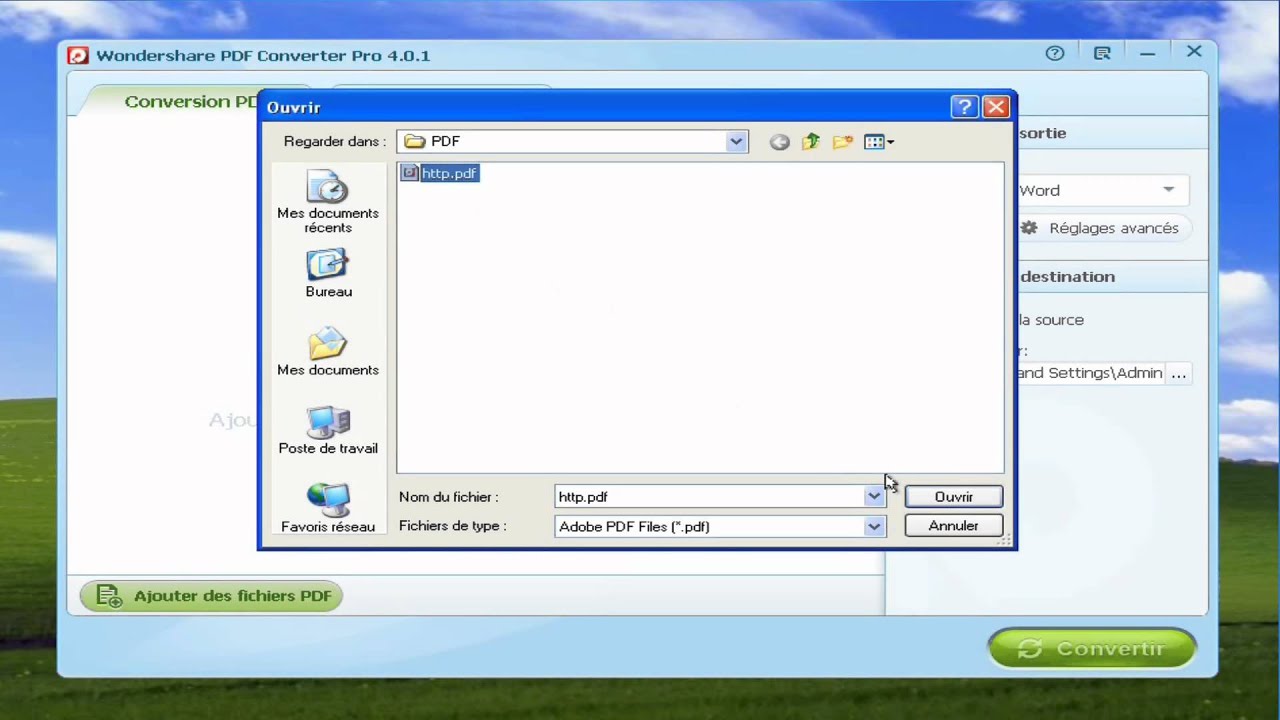The height and width of the screenshot is (720, 1280).
Task: Go back to previous folder
Action: (x=779, y=142)
